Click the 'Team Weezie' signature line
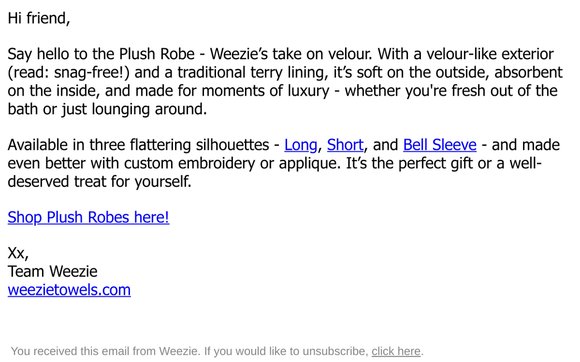Viewport: 580px width, 362px height. pyautogui.click(x=53, y=272)
